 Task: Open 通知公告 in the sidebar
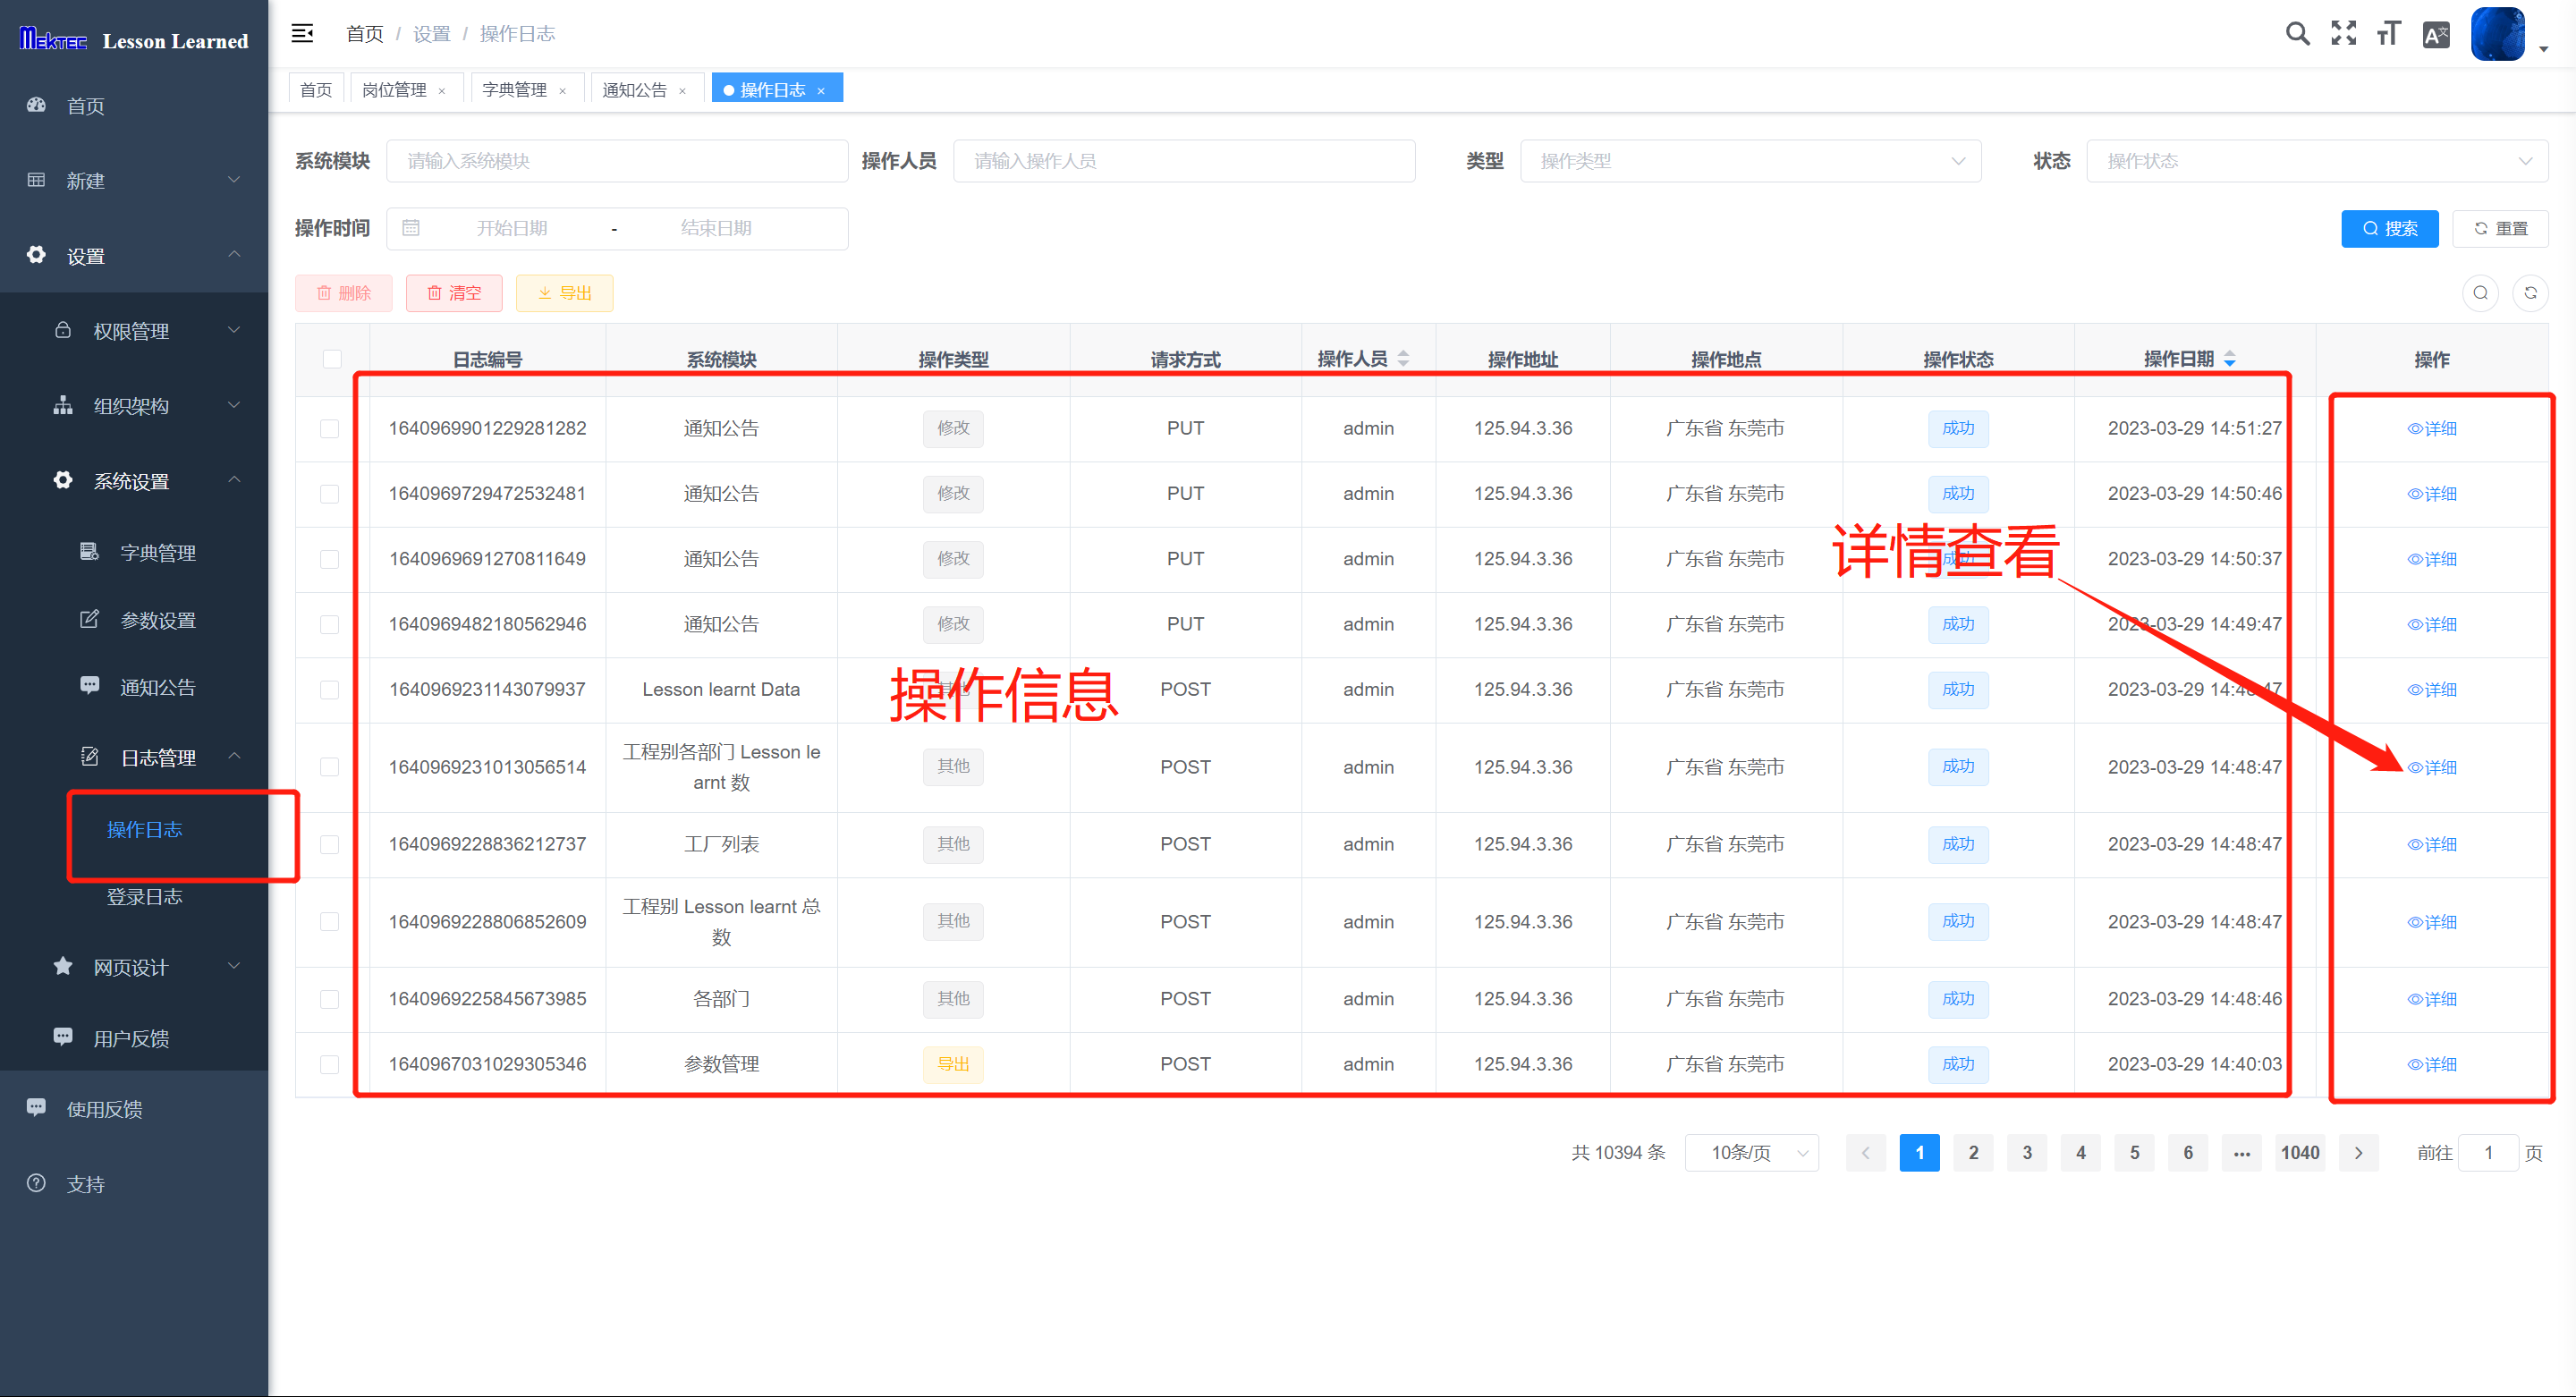(x=135, y=687)
